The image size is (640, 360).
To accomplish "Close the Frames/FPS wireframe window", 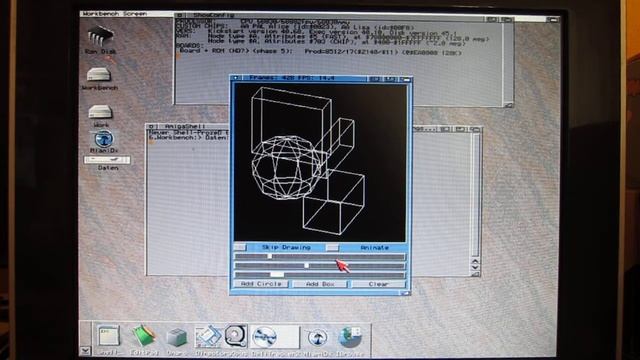I will (x=236, y=78).
